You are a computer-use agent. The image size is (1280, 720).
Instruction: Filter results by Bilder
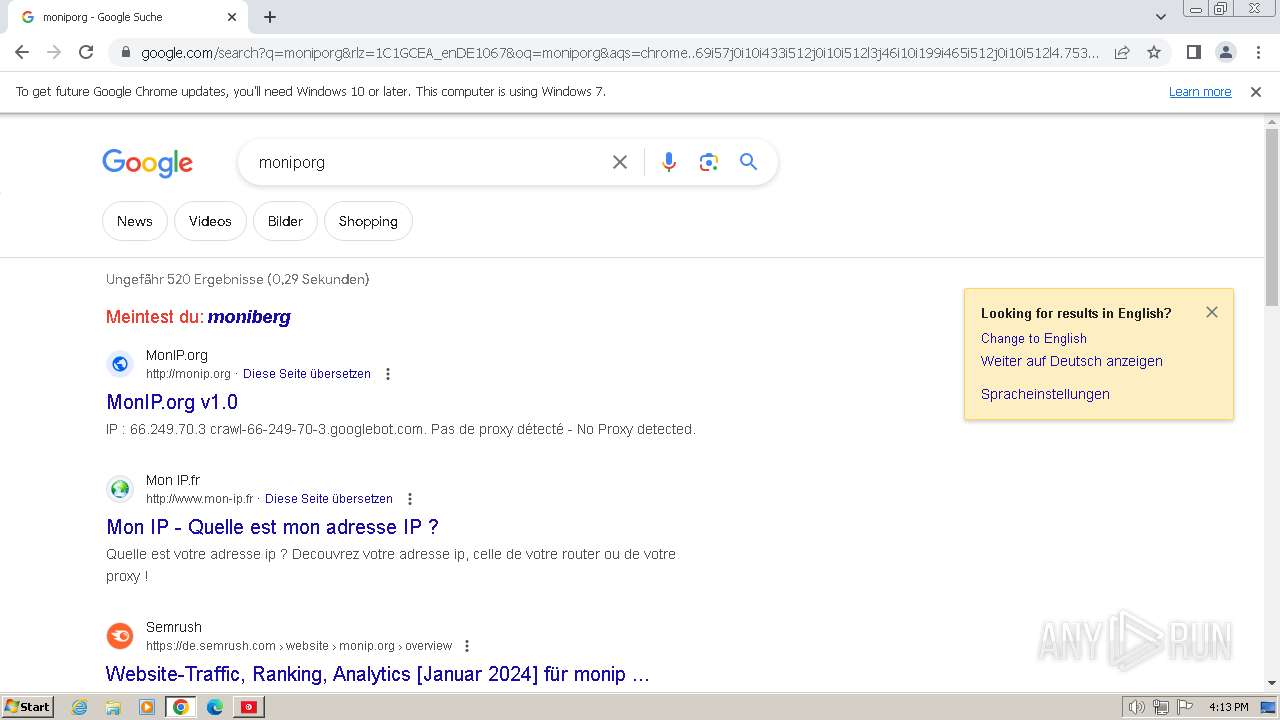pyautogui.click(x=285, y=221)
